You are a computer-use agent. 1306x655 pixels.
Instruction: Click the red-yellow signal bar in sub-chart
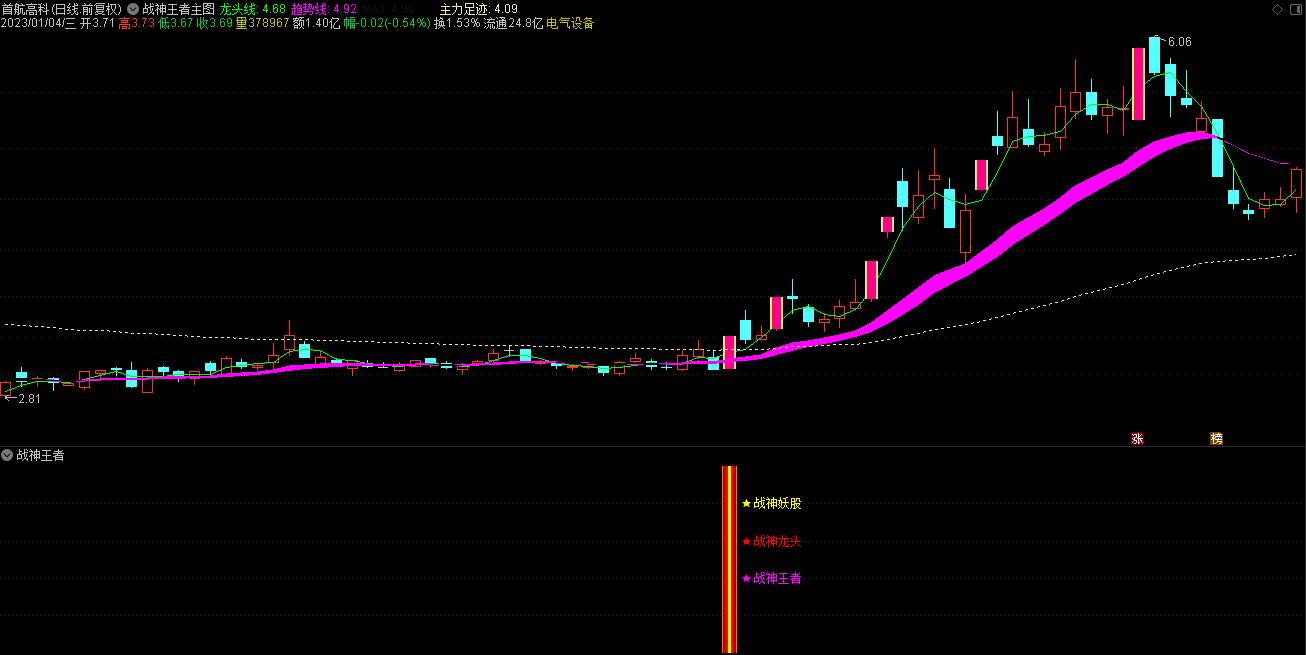pos(730,560)
